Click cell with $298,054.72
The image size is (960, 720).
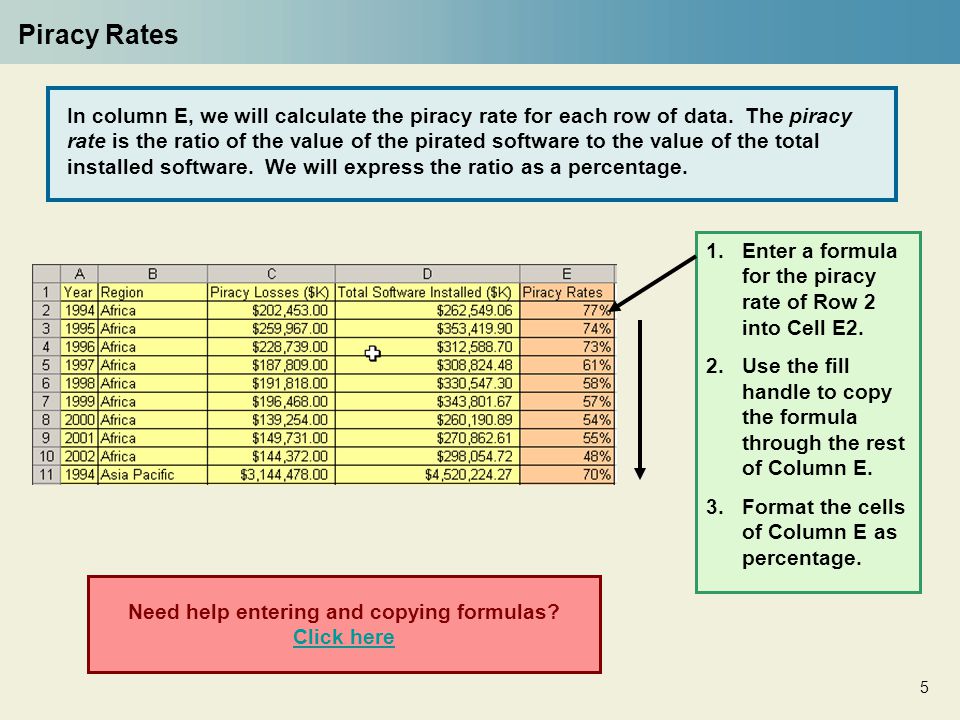pyautogui.click(x=427, y=457)
